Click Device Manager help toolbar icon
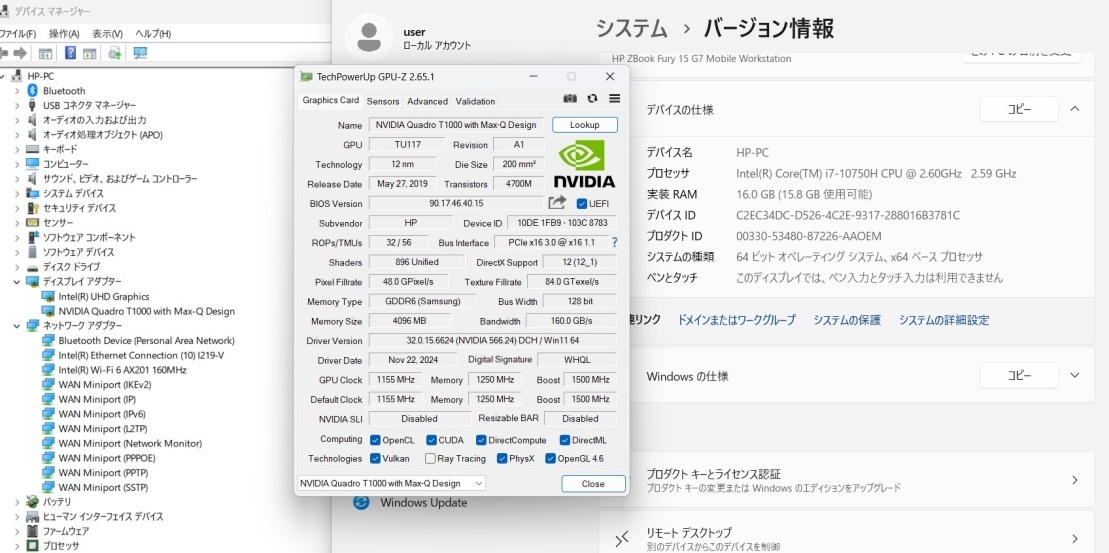This screenshot has width=1109, height=553. click(70, 53)
